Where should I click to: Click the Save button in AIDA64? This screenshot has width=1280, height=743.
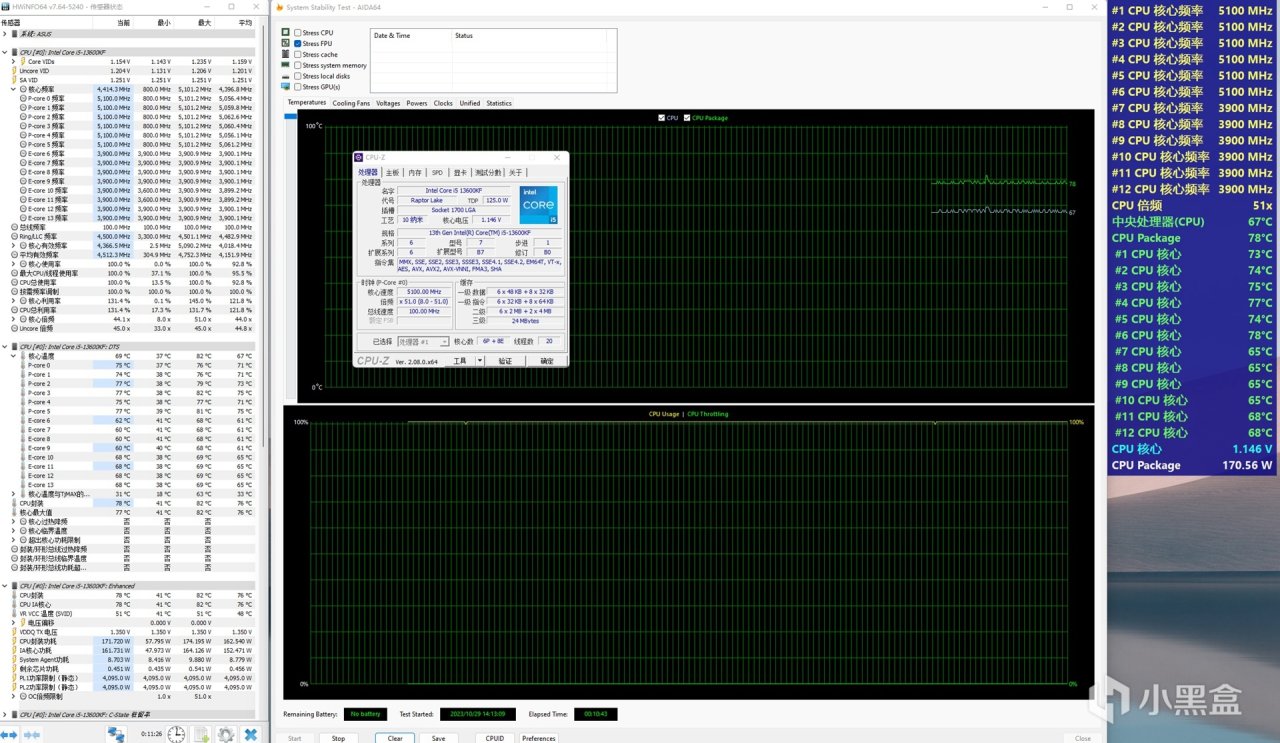tap(438, 738)
